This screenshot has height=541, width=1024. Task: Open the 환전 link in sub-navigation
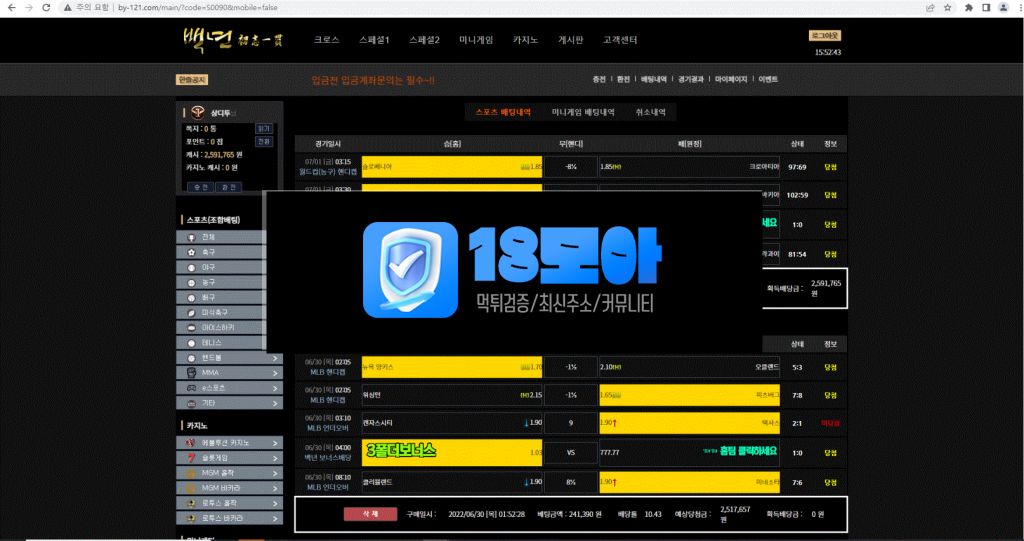[623, 79]
